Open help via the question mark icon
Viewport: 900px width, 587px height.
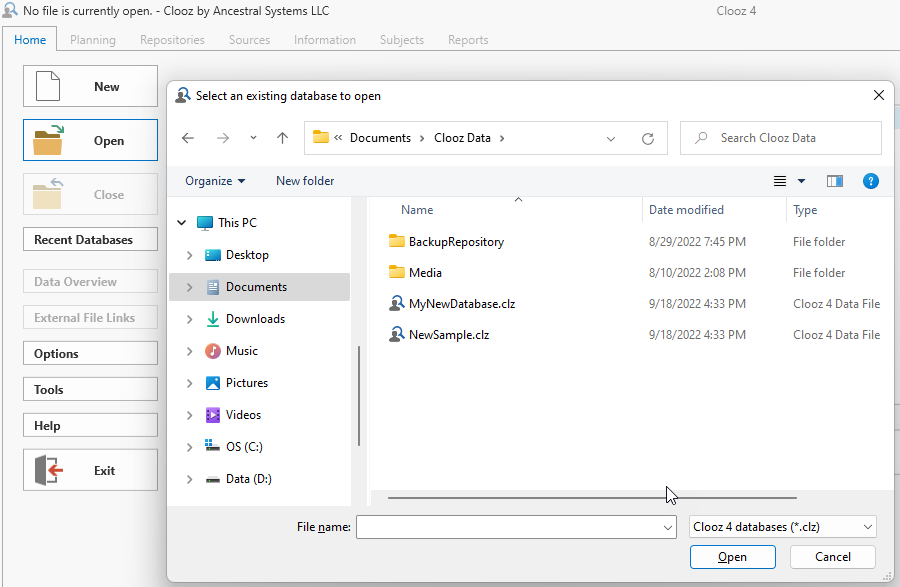coord(871,181)
